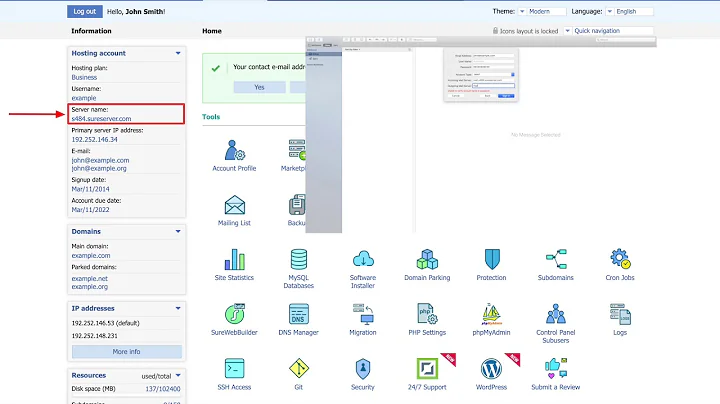
Task: Open the Git tool
Action: (x=298, y=374)
